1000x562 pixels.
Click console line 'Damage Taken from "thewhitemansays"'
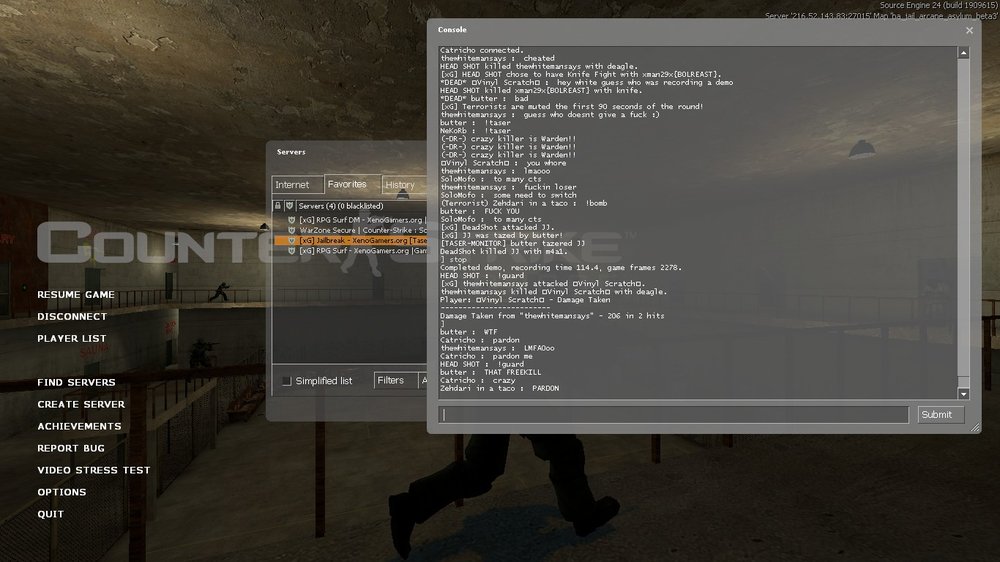[552, 316]
